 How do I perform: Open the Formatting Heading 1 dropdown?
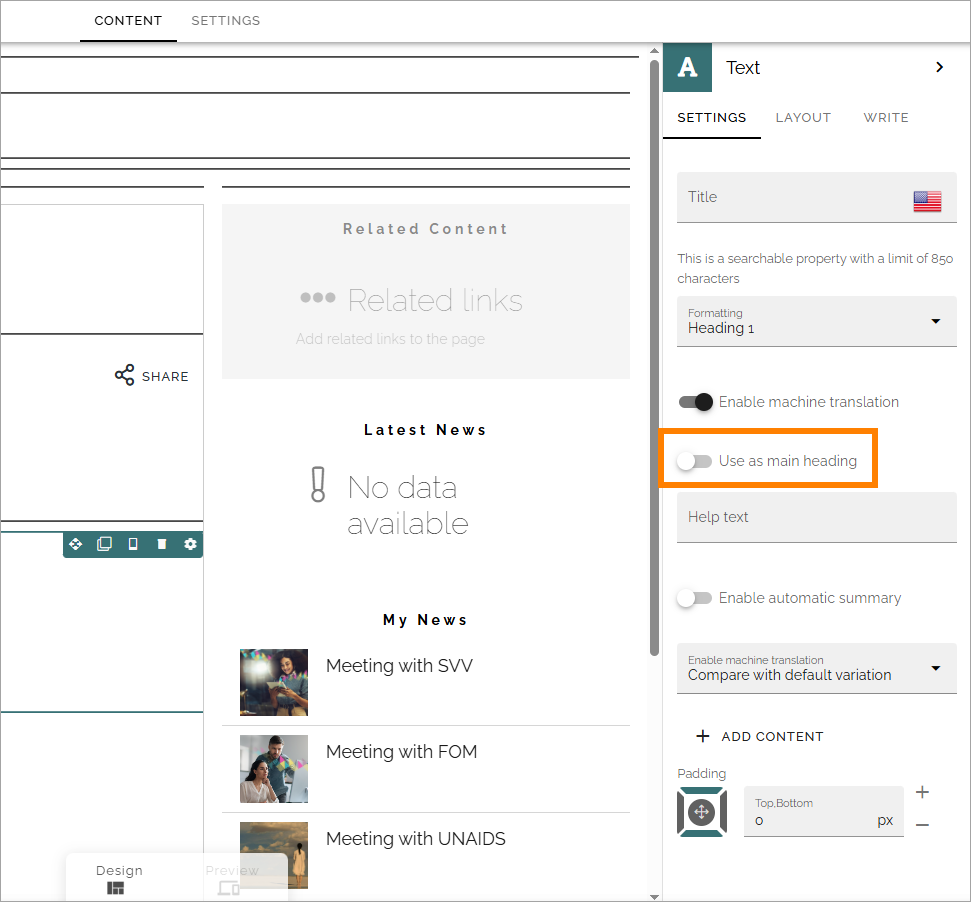(816, 321)
